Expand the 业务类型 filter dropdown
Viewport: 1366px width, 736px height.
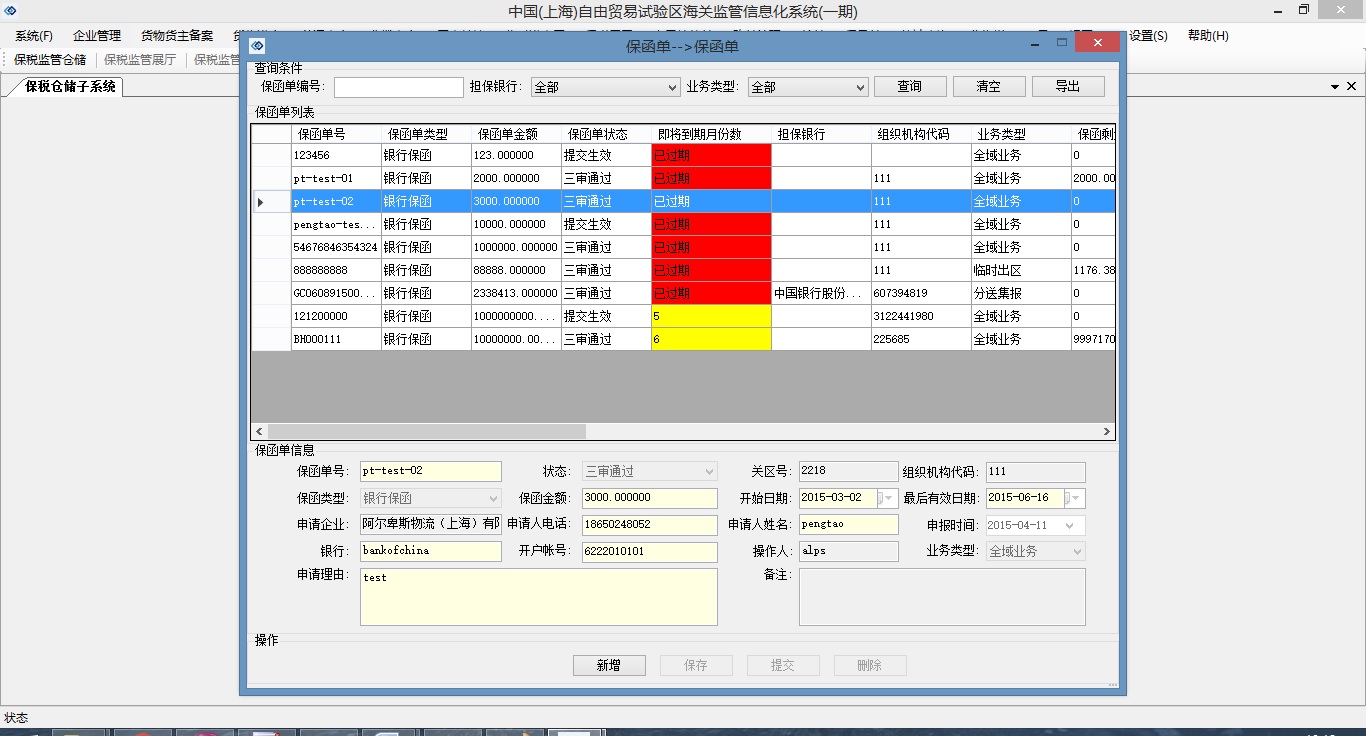coord(859,87)
